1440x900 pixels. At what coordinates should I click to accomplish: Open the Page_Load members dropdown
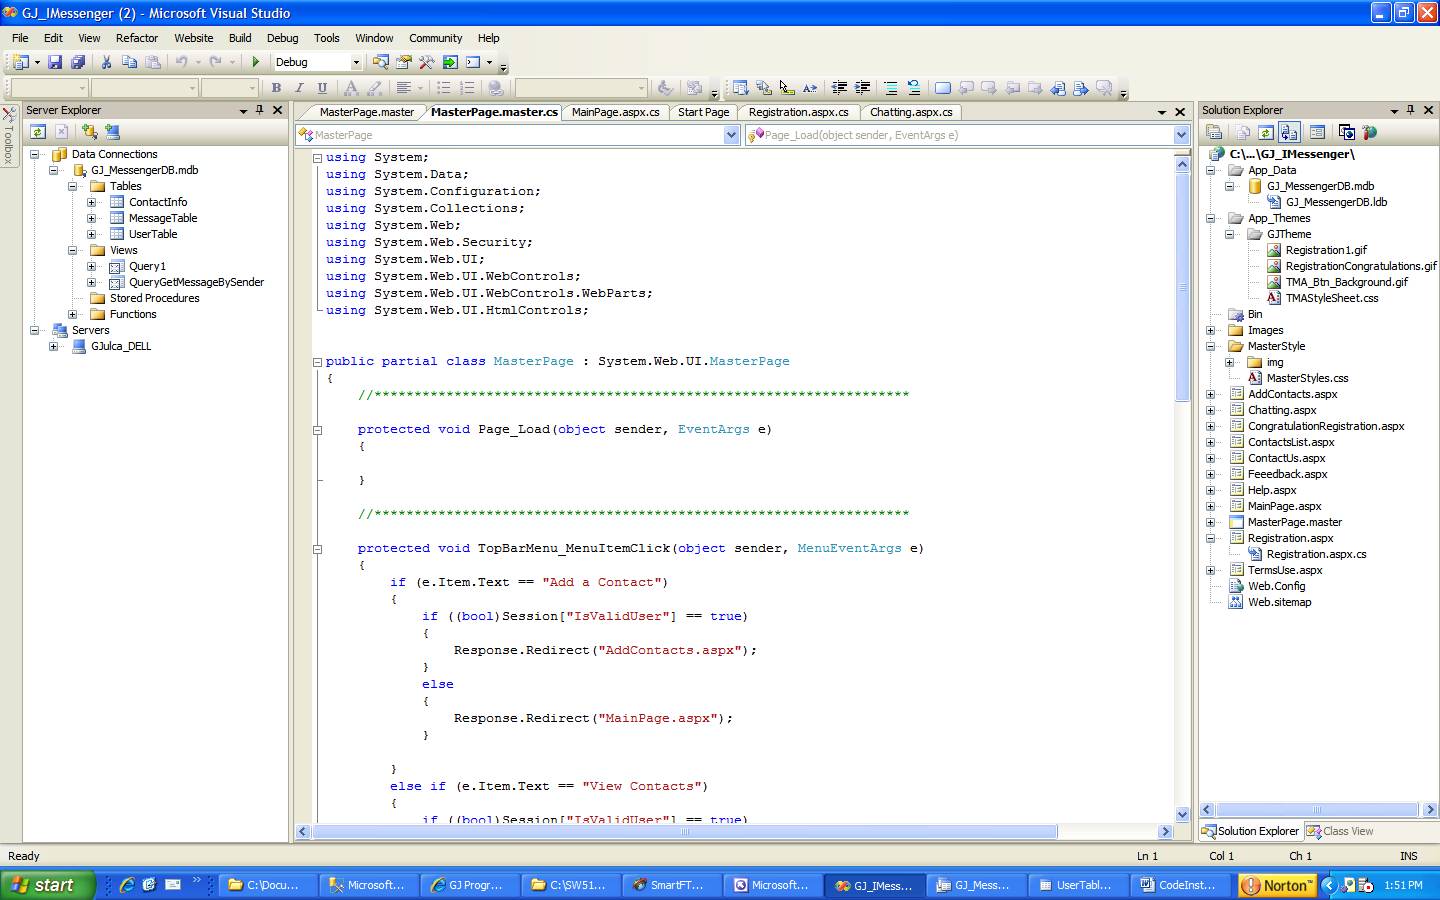tap(1180, 135)
